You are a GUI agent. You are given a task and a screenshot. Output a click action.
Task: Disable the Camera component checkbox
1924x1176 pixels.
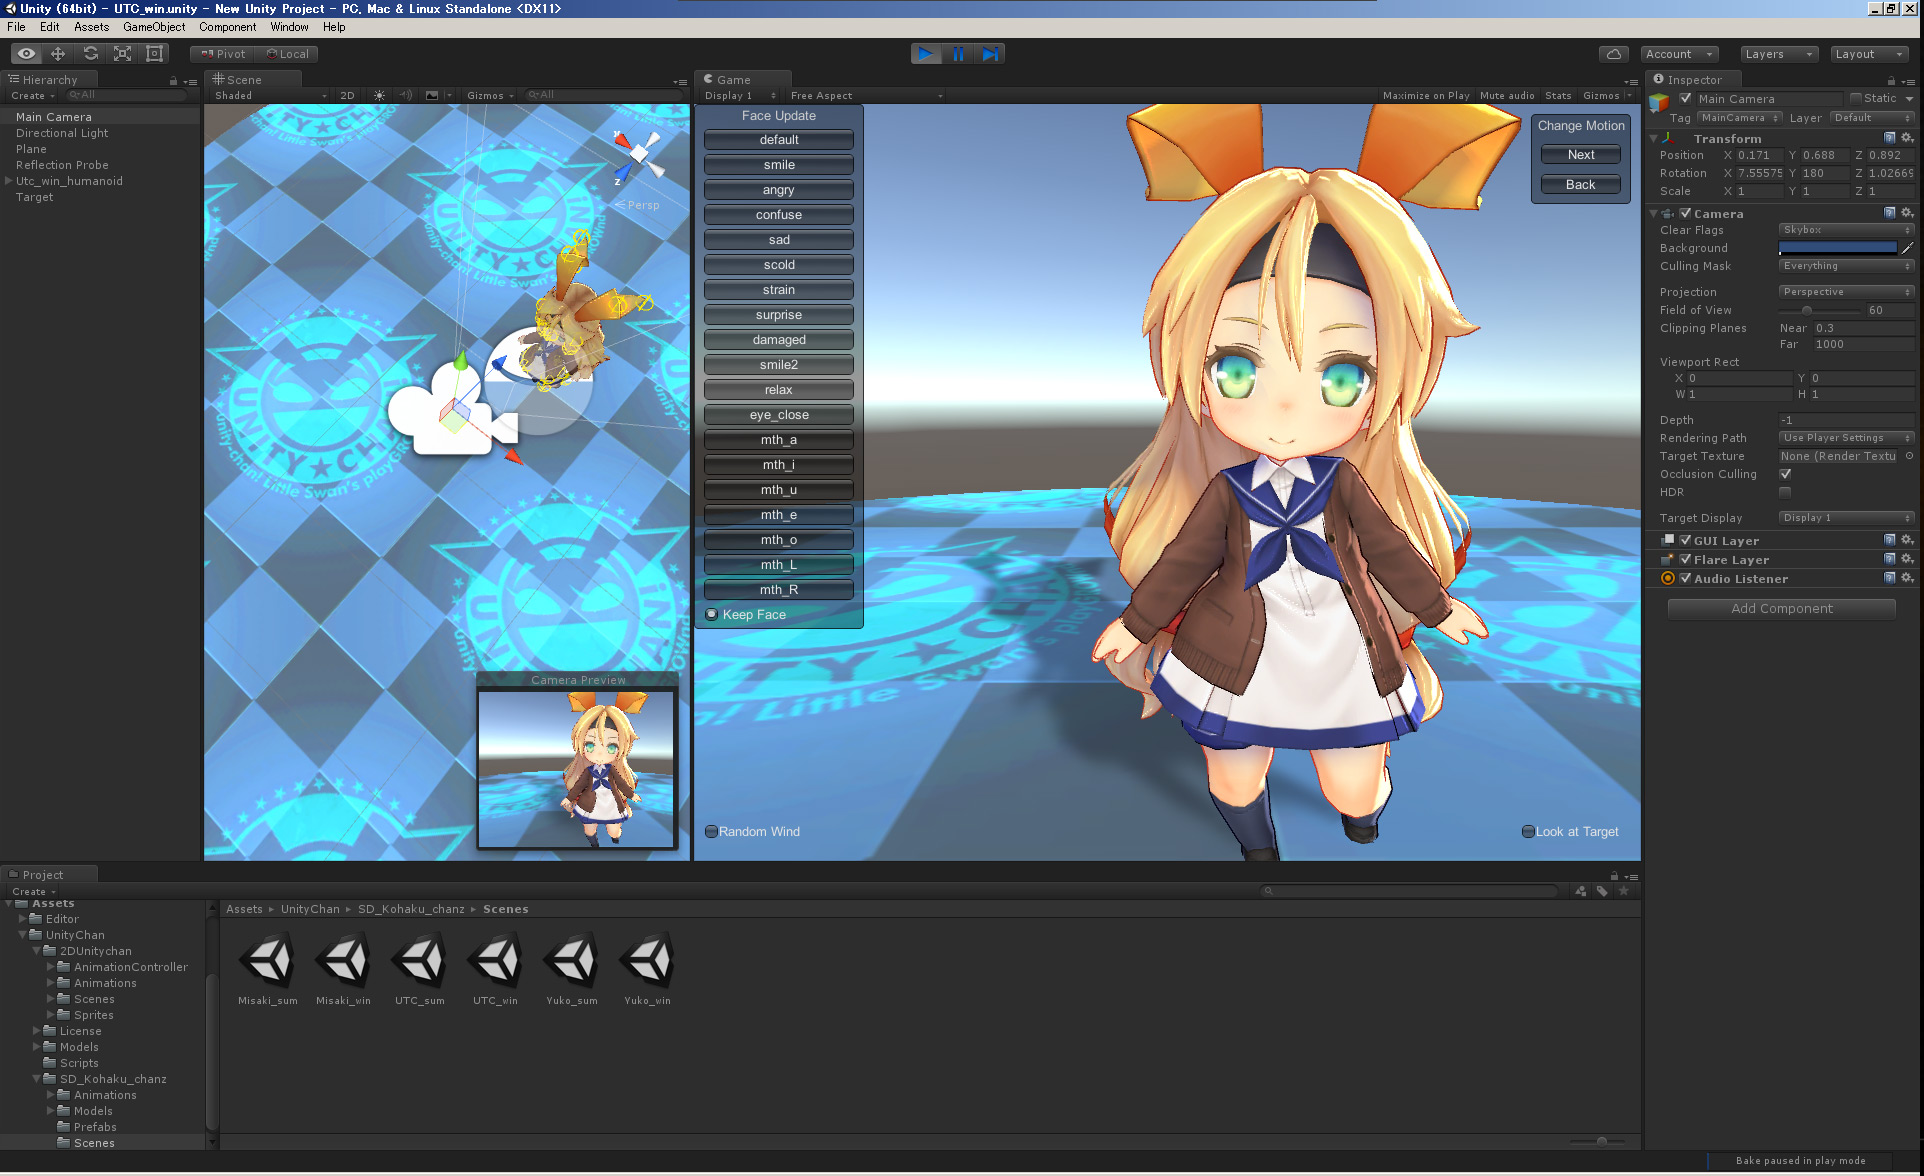pyautogui.click(x=1686, y=213)
